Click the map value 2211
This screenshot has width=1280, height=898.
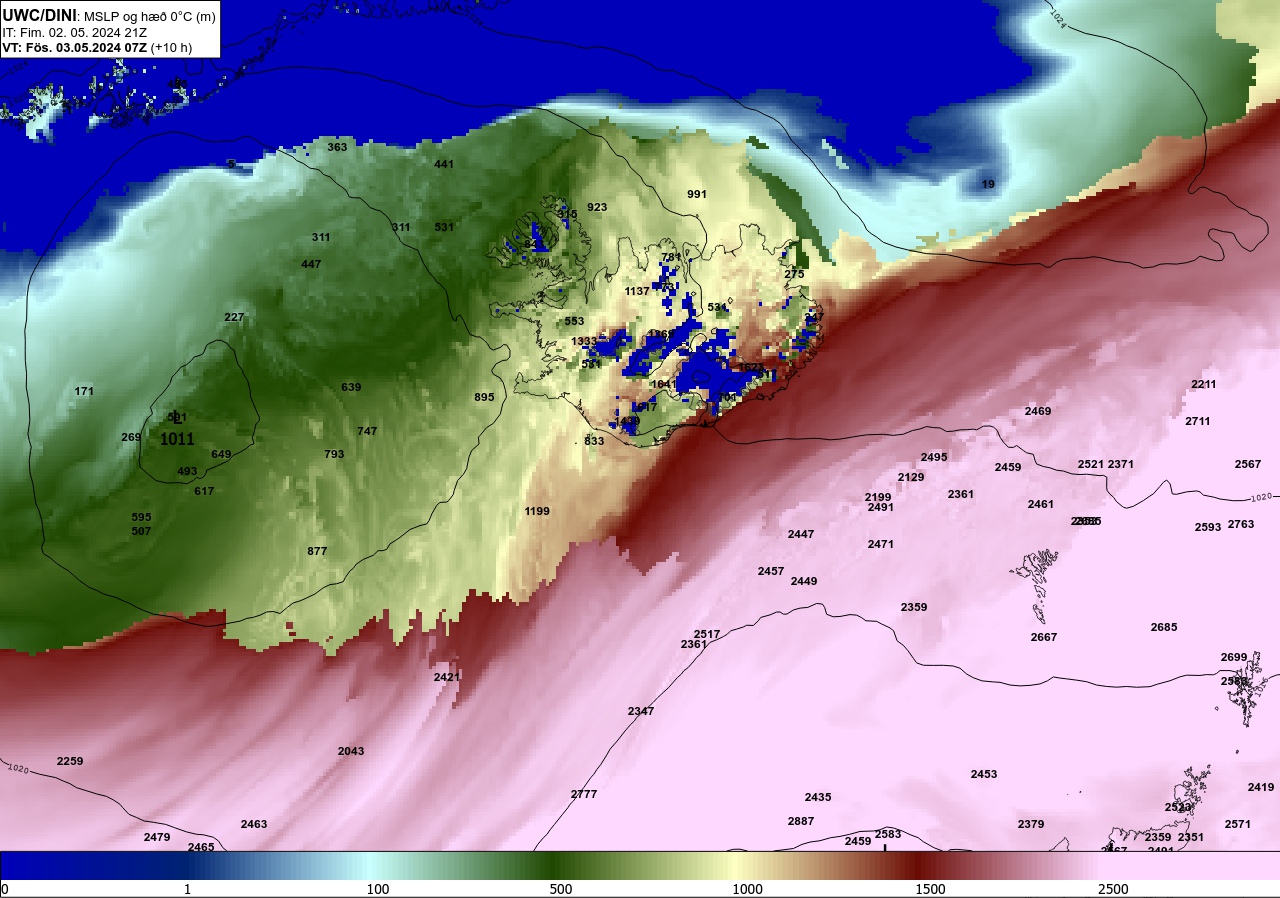coord(1204,384)
